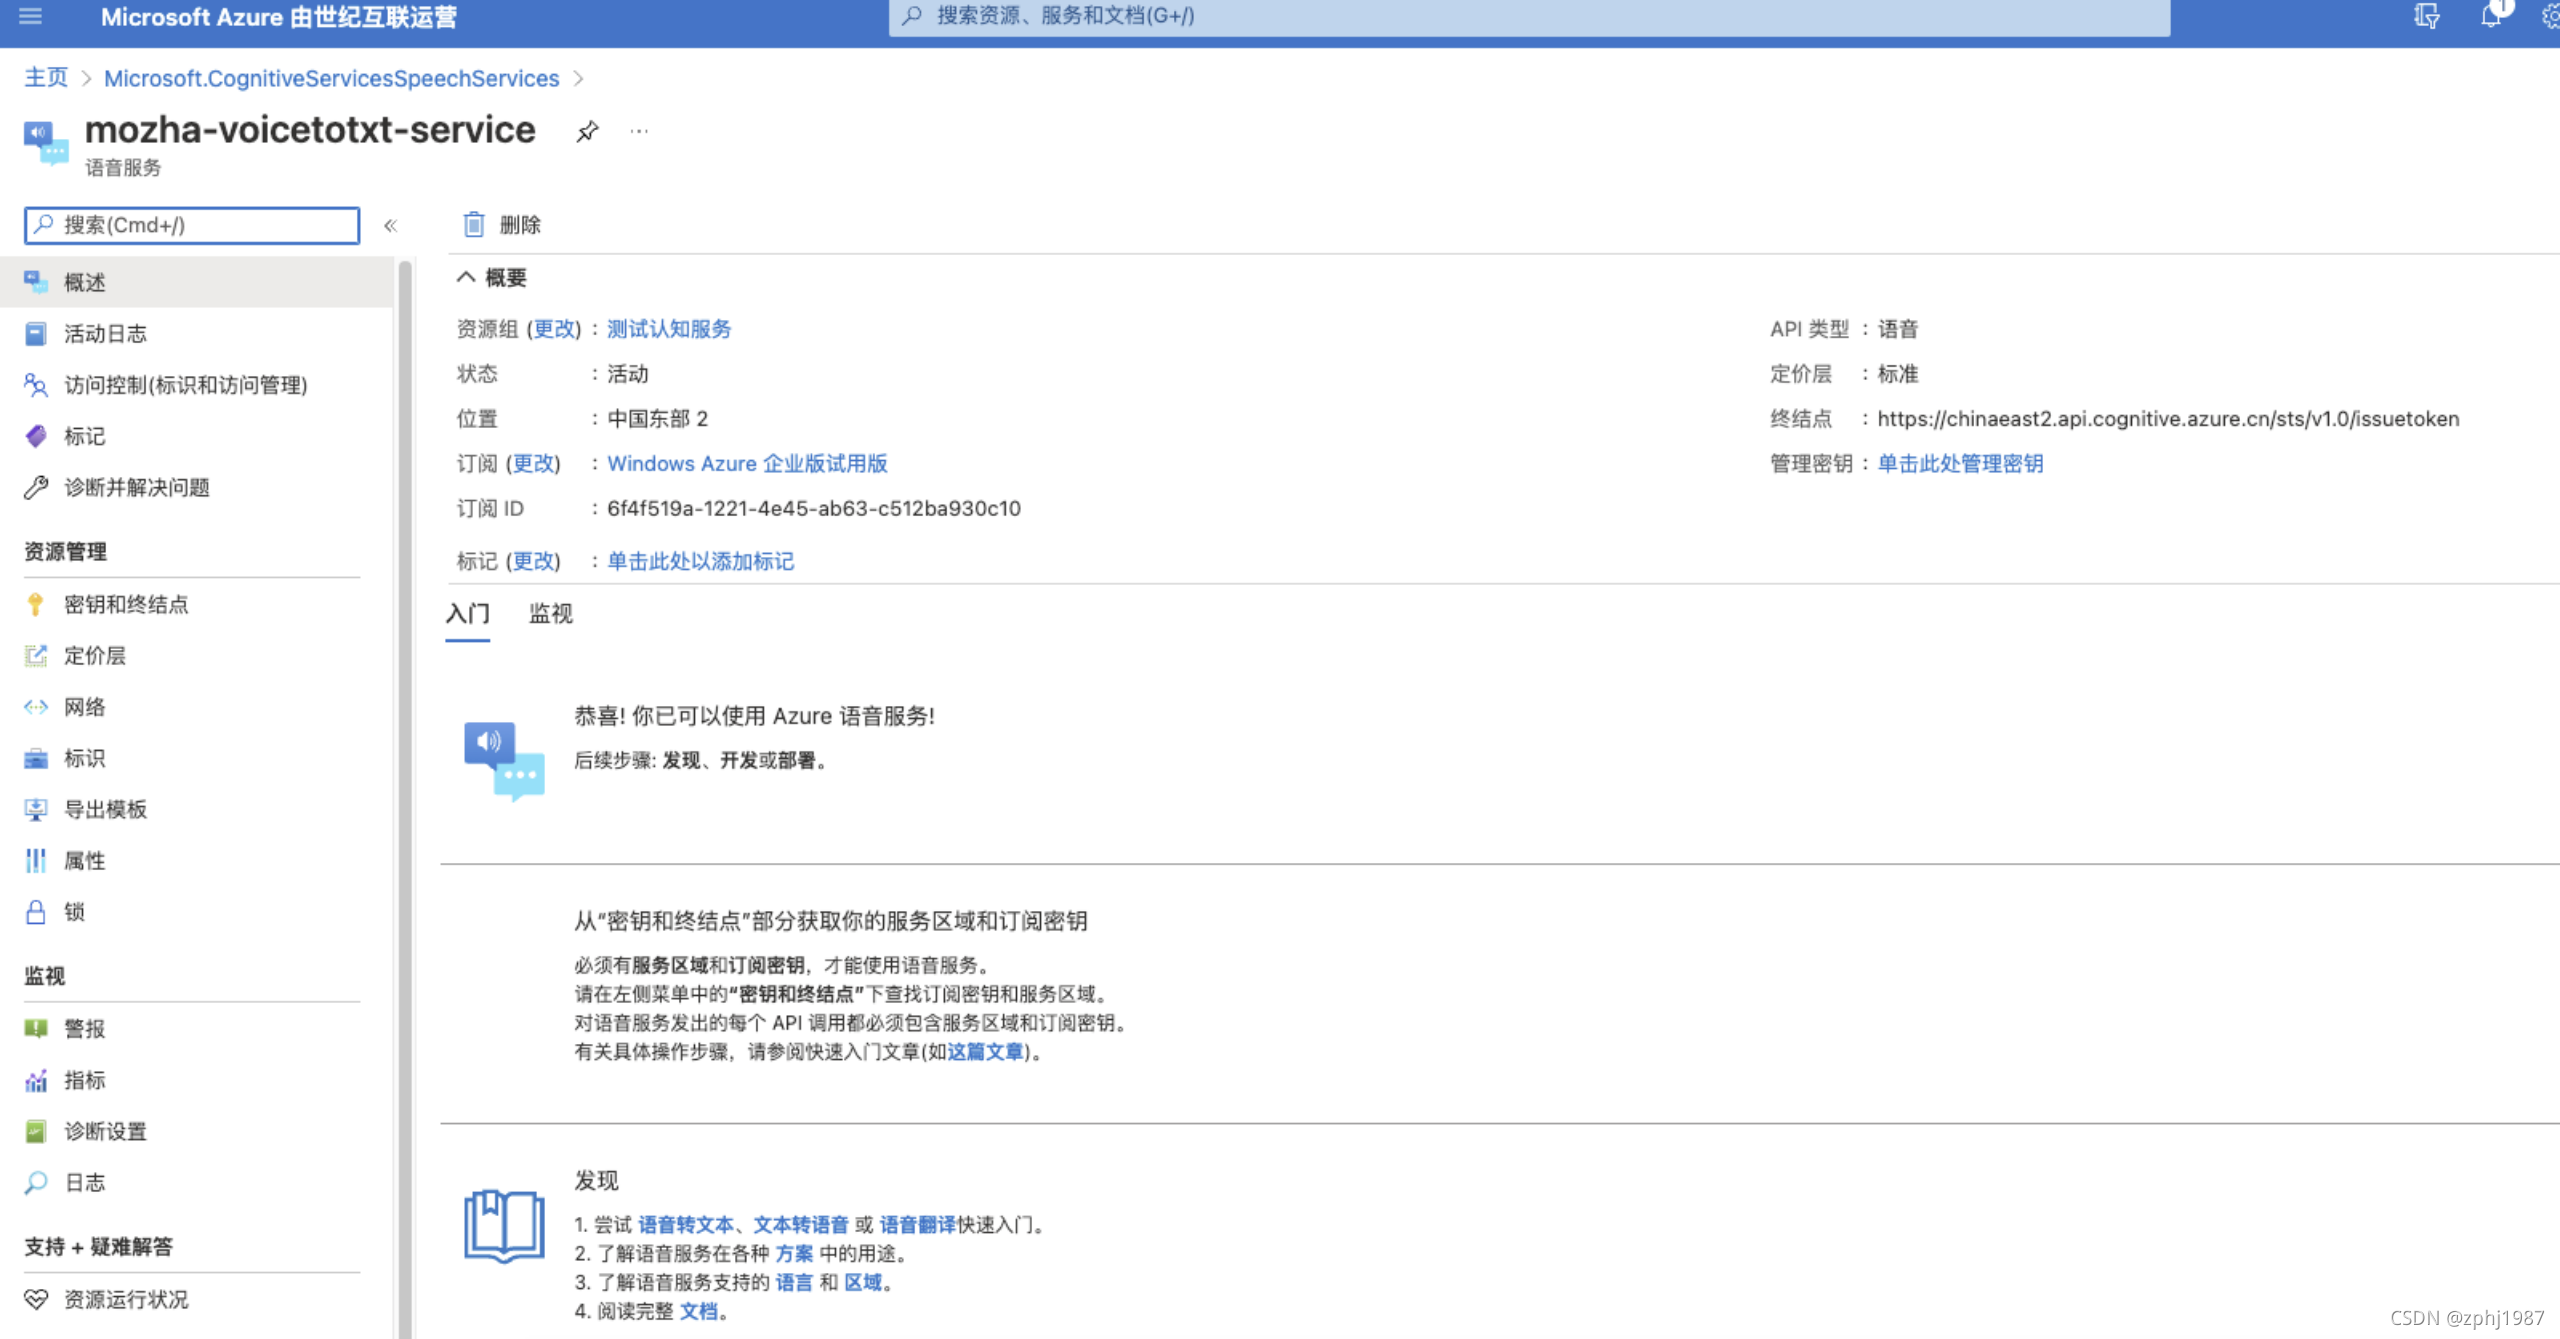The height and width of the screenshot is (1339, 2560).
Task: Open notifications bell icon
Action: coord(2490,16)
